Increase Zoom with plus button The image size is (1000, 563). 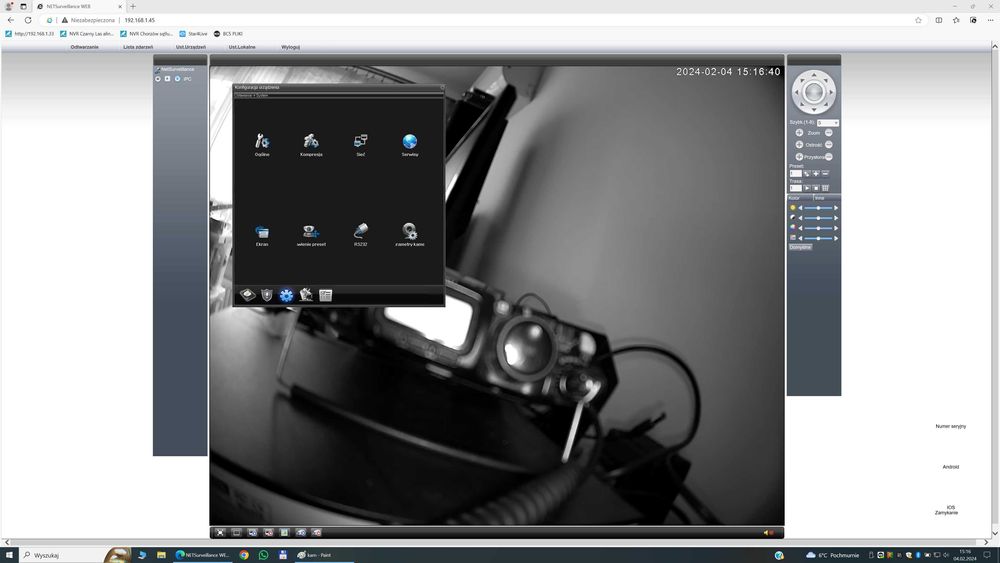click(x=799, y=133)
